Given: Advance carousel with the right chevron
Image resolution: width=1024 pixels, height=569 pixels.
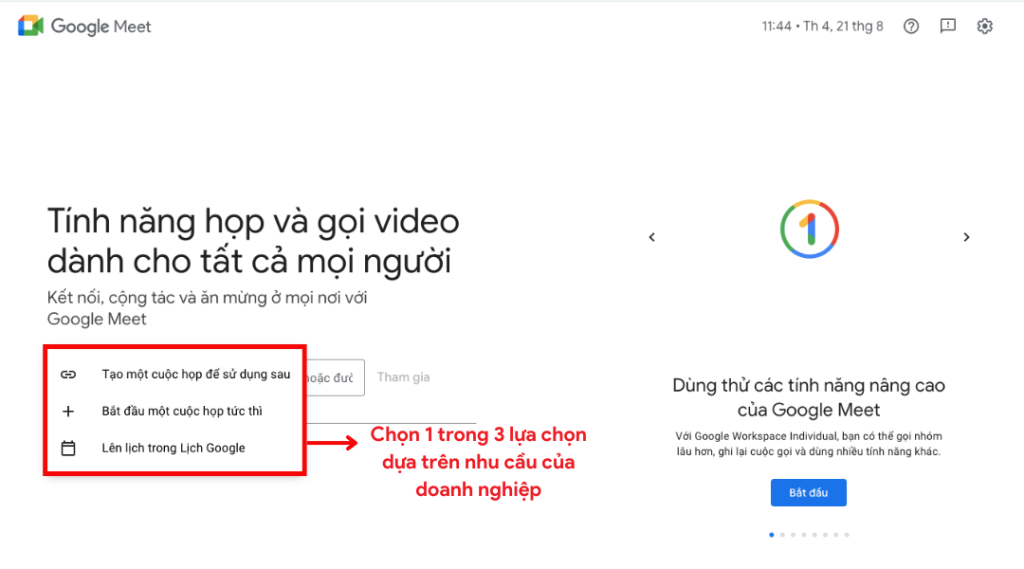Looking at the screenshot, I should pos(967,237).
